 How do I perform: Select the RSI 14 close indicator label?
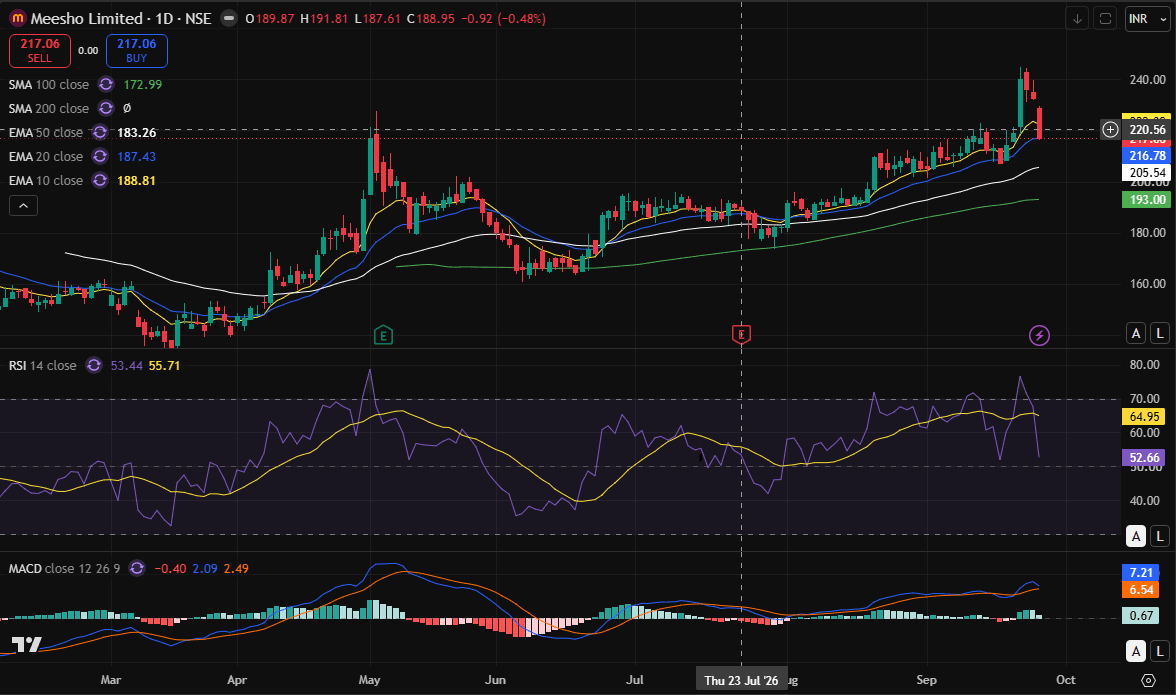point(43,365)
